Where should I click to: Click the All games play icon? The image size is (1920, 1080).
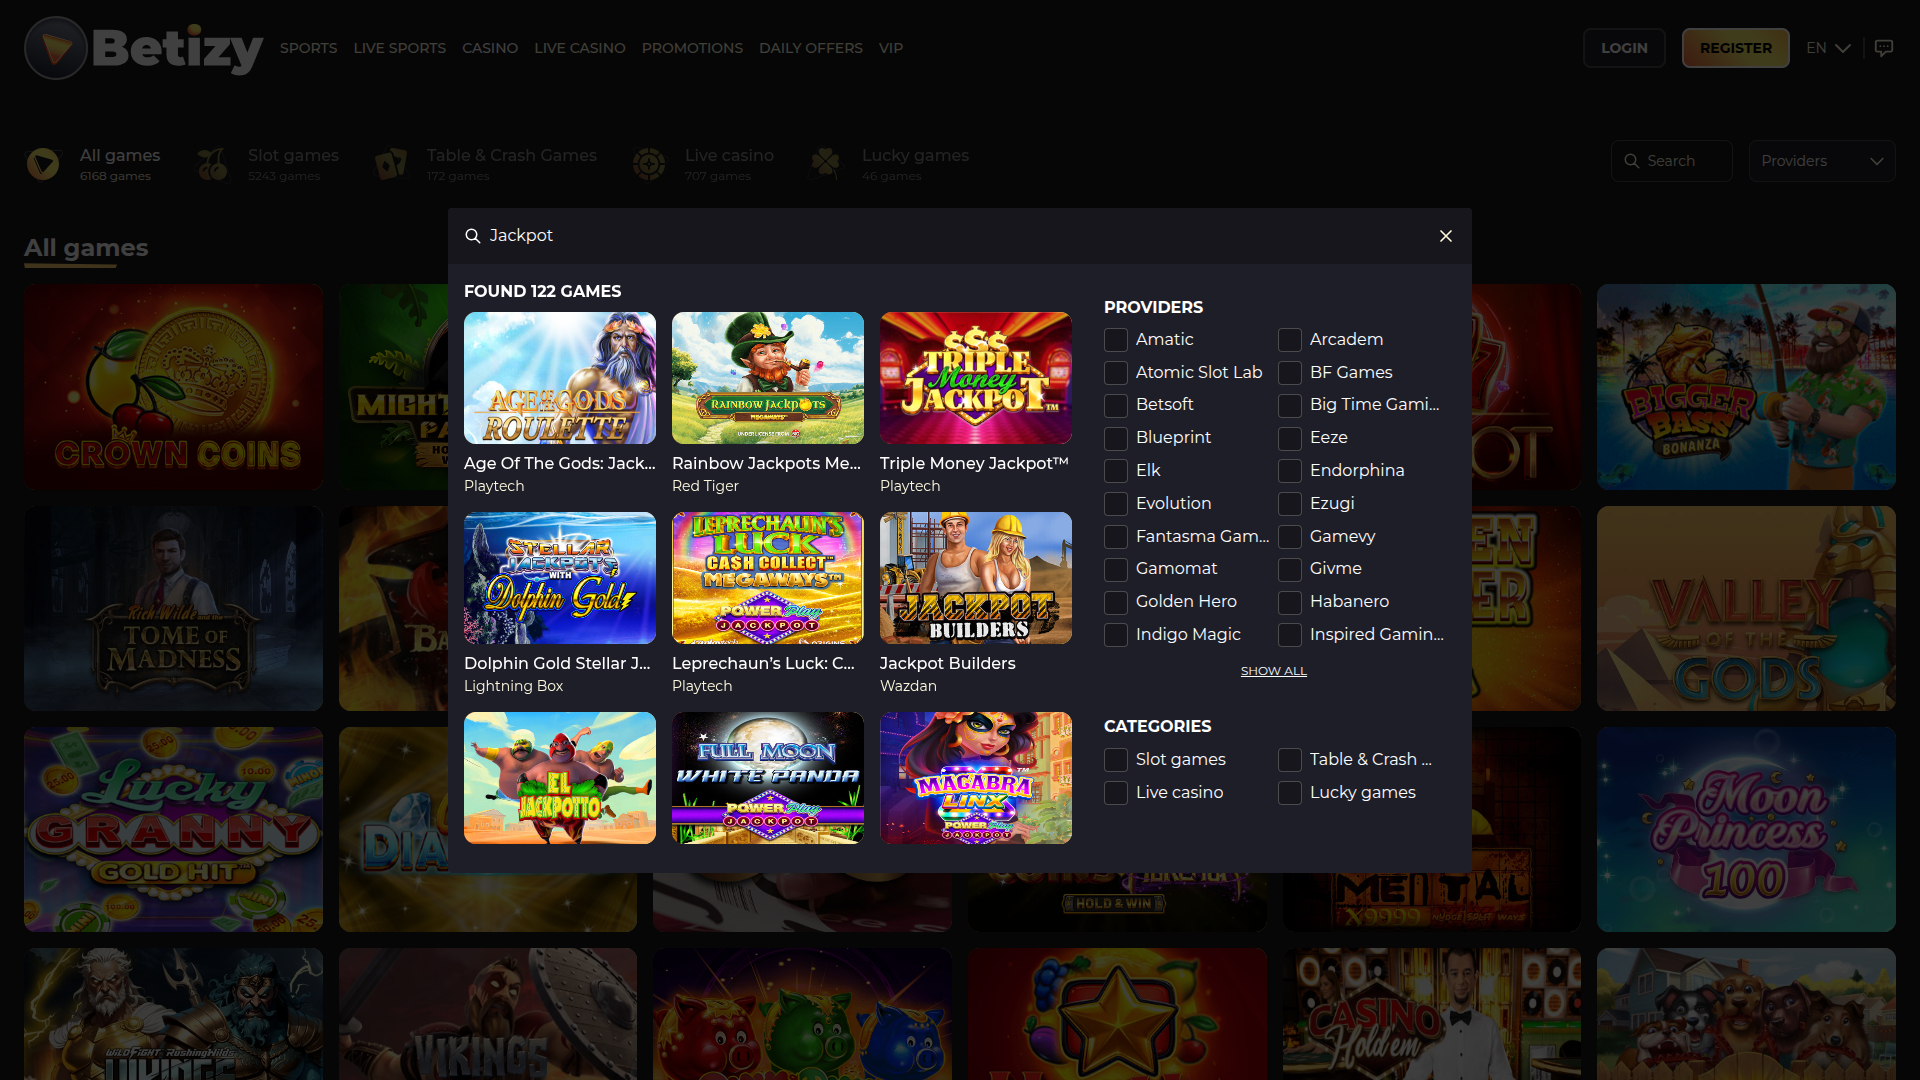point(42,163)
